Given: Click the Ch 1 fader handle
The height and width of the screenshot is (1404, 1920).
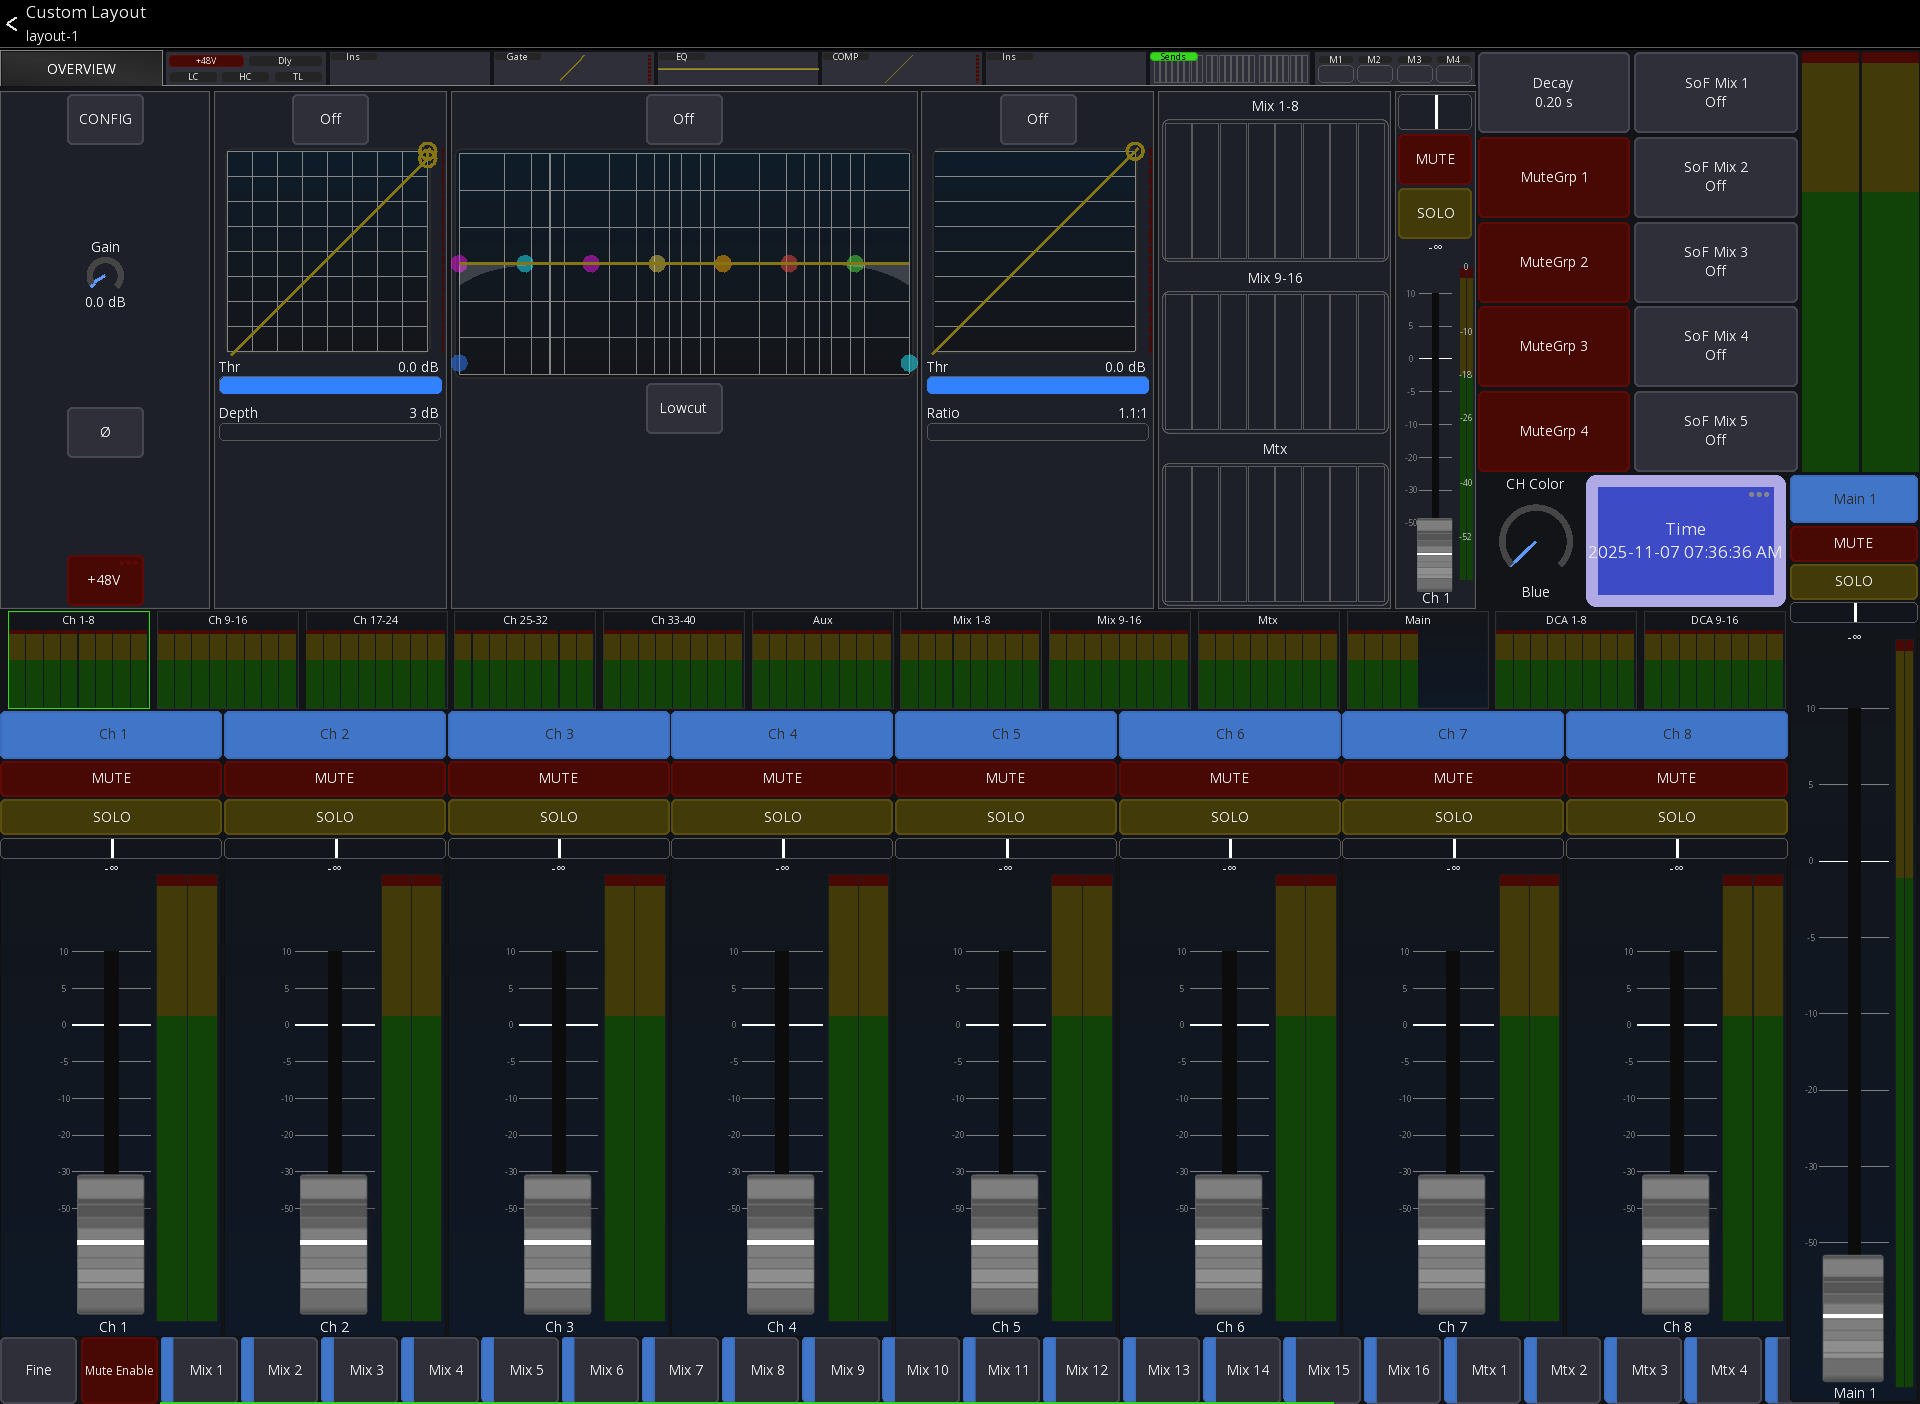Looking at the screenshot, I should coord(111,1243).
